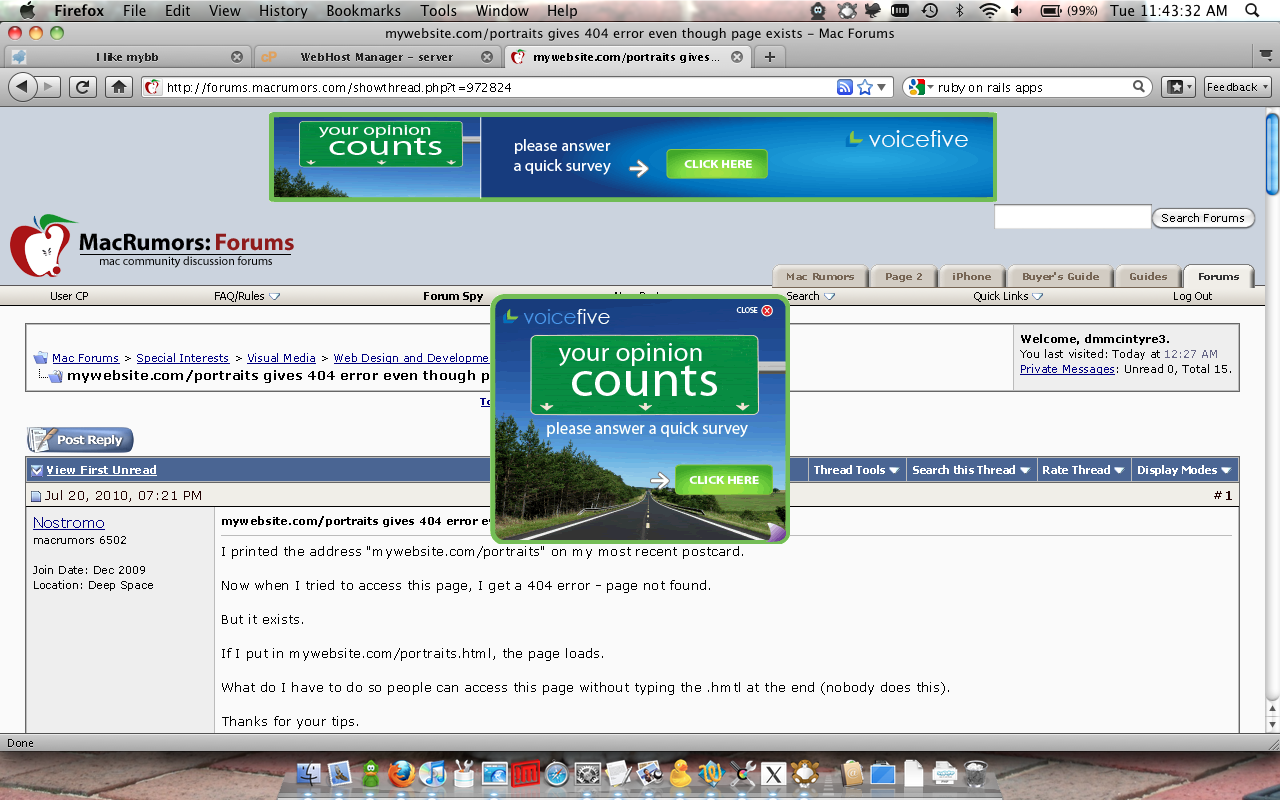Close the 'I like mybb' tab
The height and width of the screenshot is (800, 1280).
(x=237, y=57)
